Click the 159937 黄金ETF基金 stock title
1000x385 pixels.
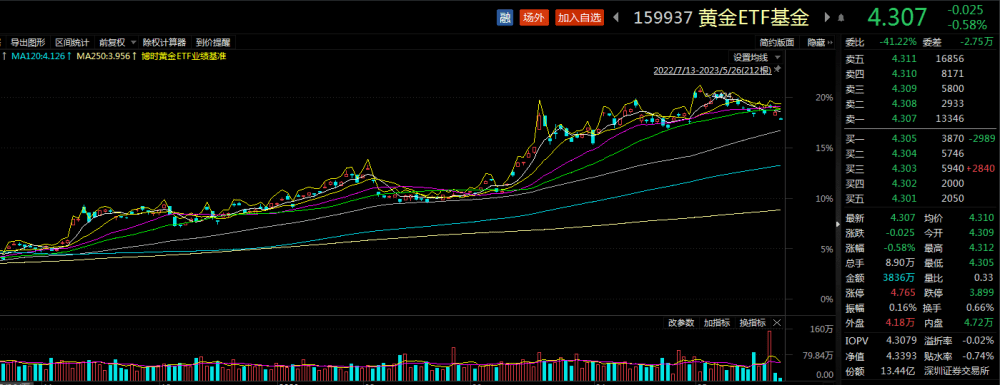[721, 18]
